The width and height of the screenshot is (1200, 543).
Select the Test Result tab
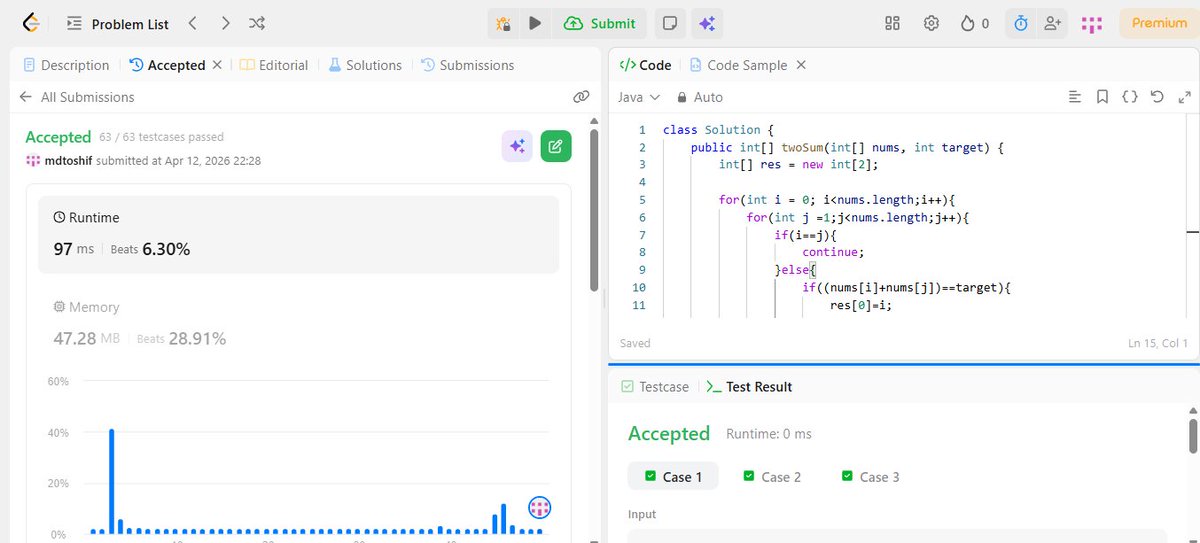[x=749, y=387]
